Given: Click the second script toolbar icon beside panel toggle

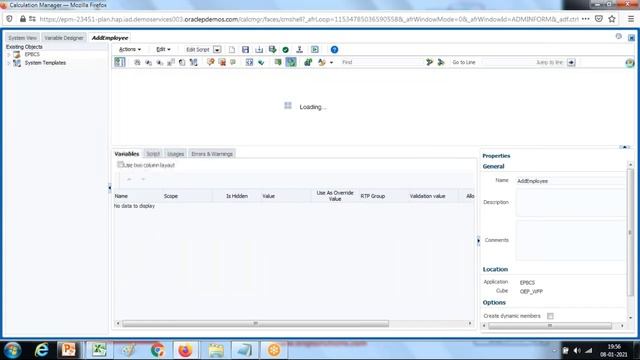Looking at the screenshot, I should (x=137, y=62).
